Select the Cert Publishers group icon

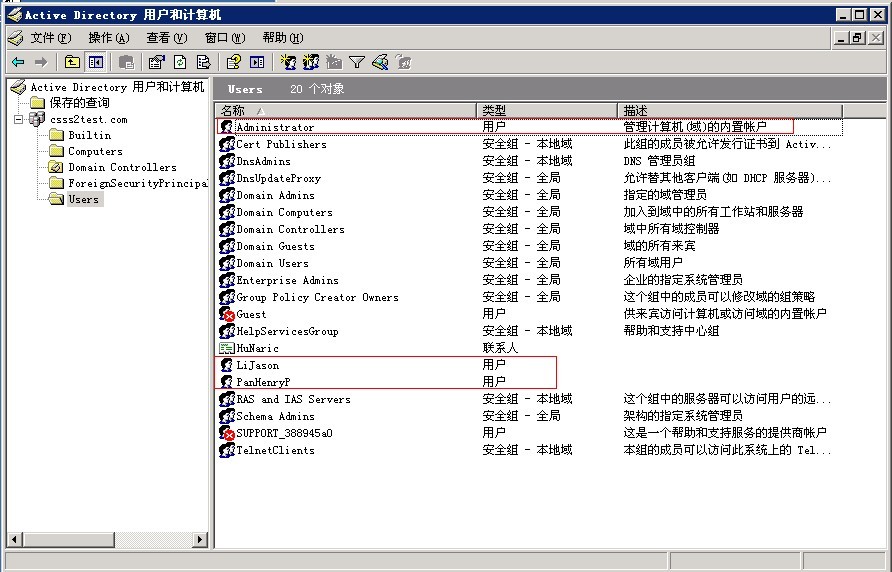(226, 144)
